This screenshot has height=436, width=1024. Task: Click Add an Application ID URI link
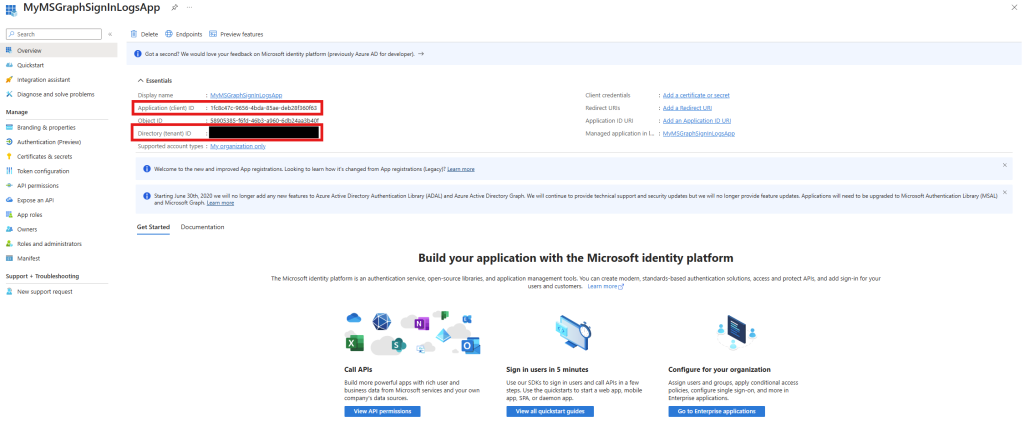[697, 121]
